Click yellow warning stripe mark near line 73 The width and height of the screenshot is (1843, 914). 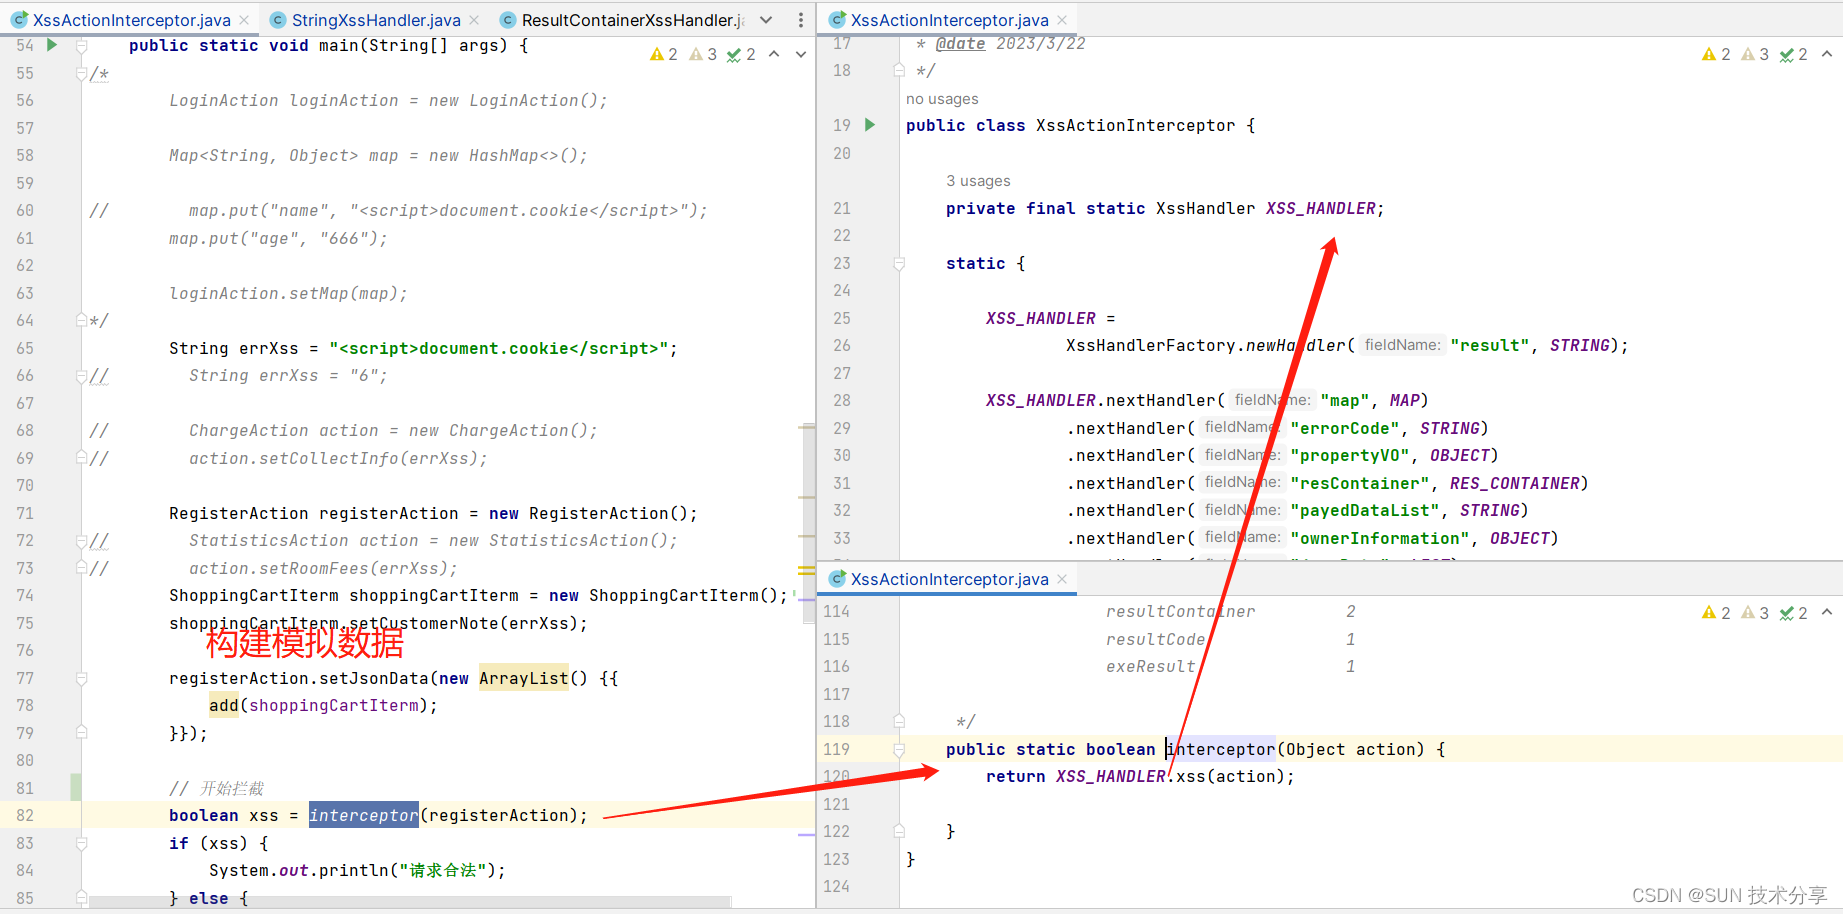pos(806,571)
